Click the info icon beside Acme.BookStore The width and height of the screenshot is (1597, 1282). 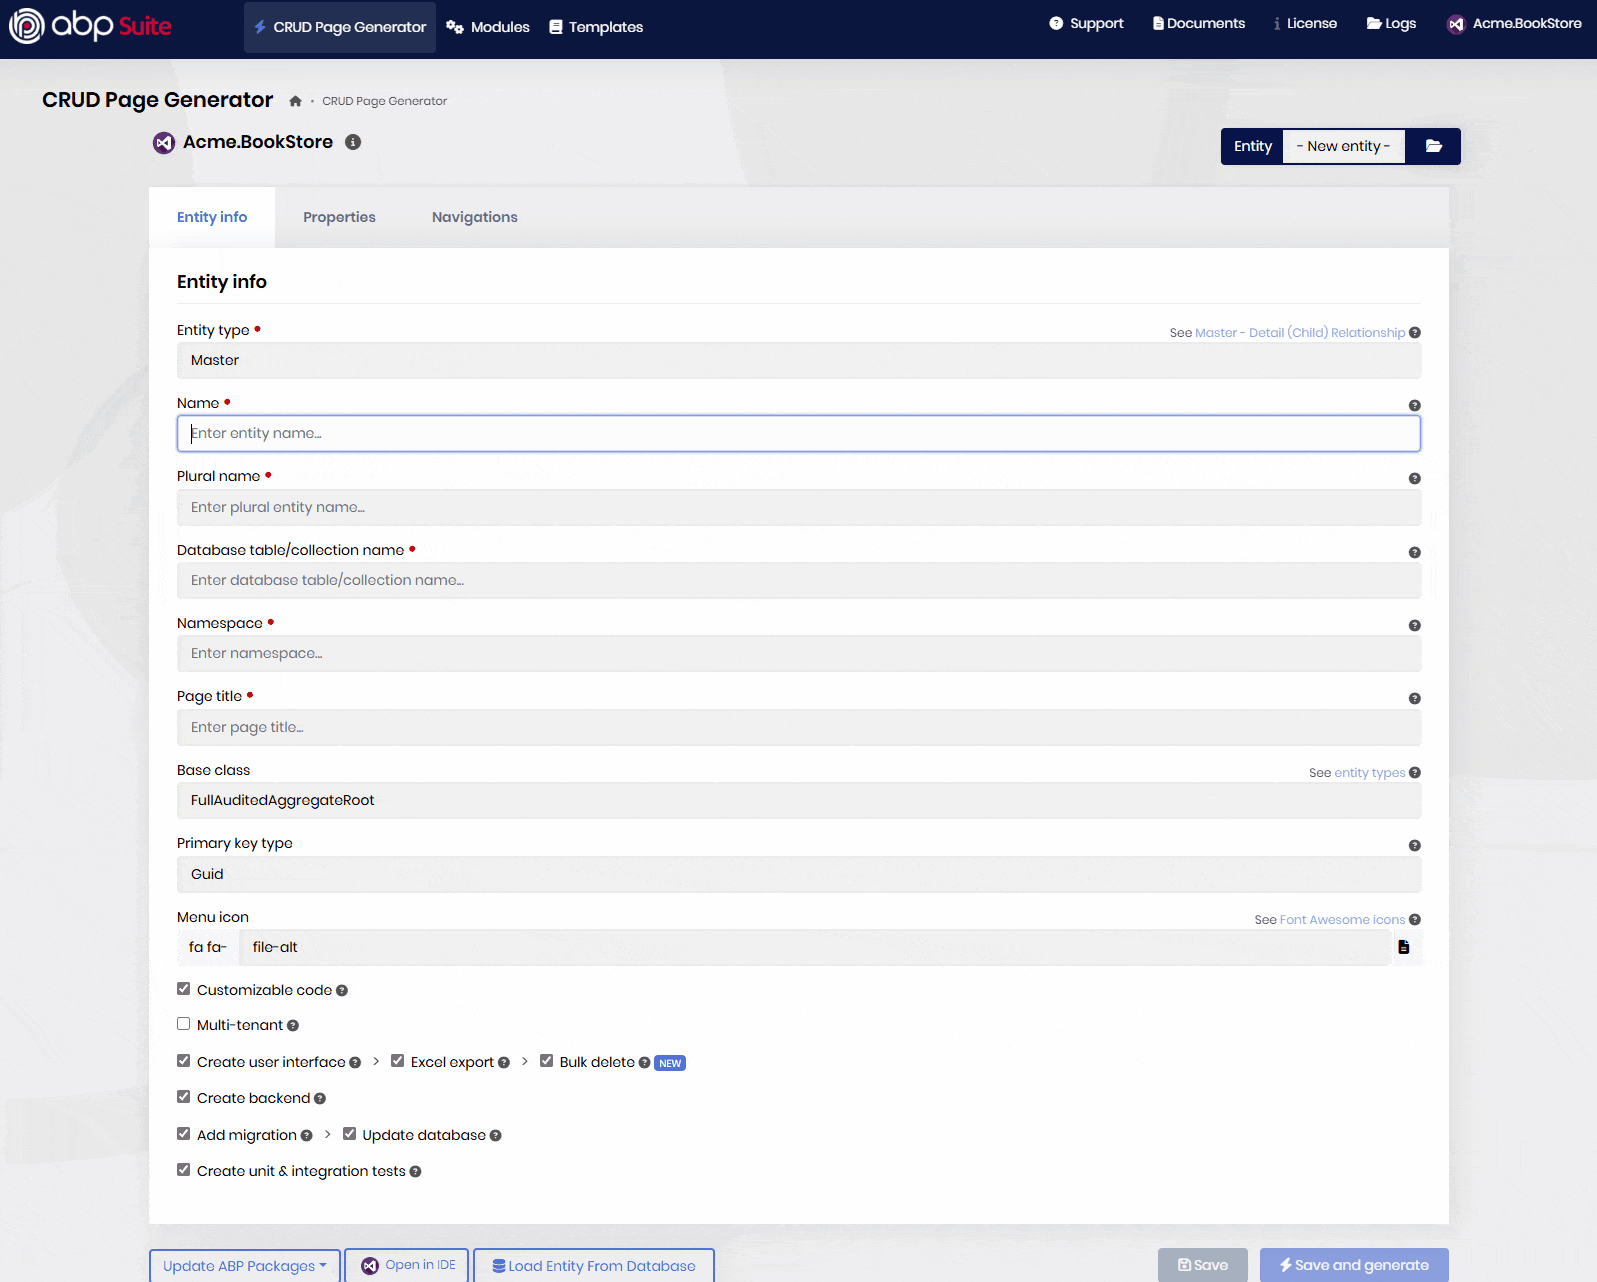(353, 142)
